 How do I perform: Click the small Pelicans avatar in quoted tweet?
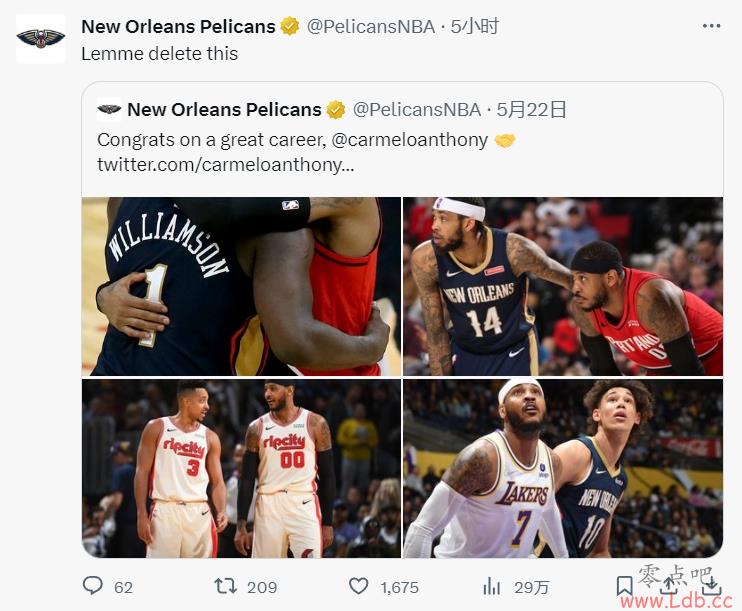tap(109, 110)
